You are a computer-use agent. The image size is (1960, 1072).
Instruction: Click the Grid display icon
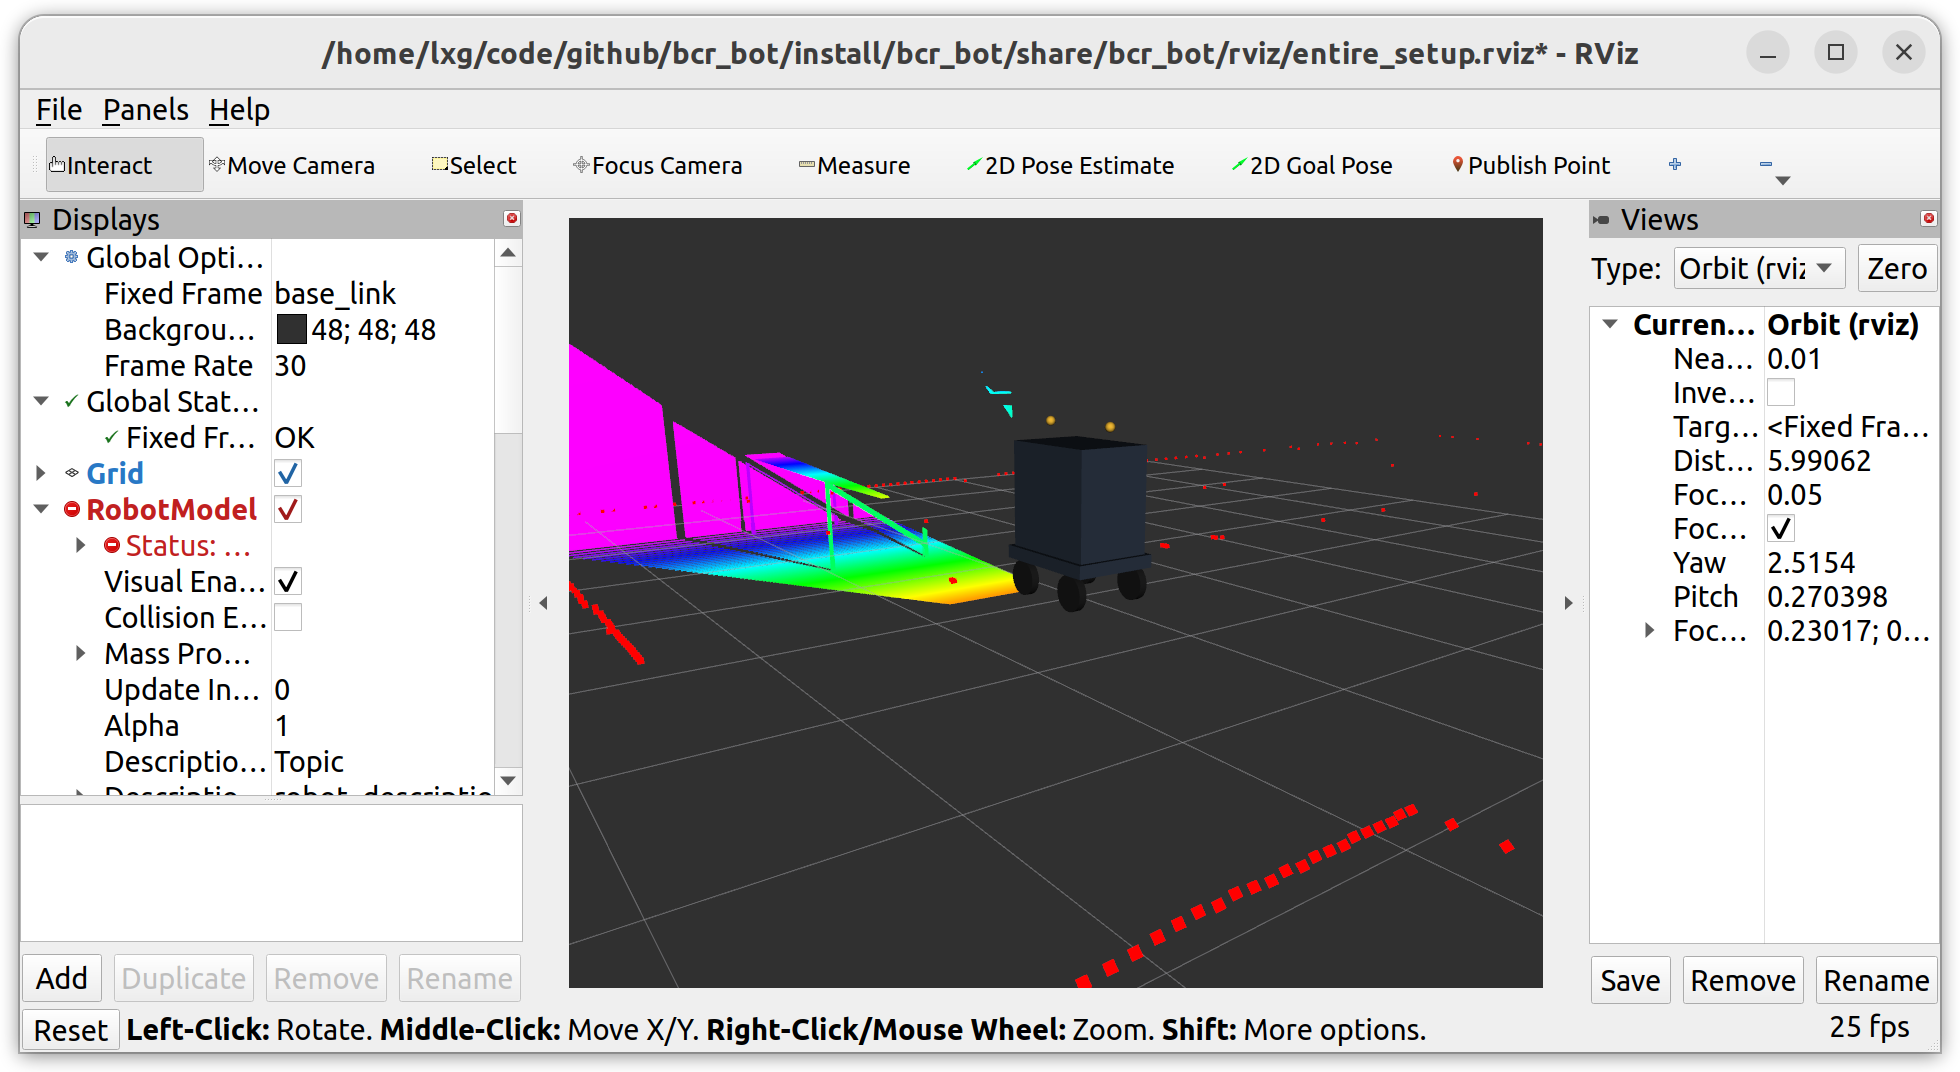[72, 473]
